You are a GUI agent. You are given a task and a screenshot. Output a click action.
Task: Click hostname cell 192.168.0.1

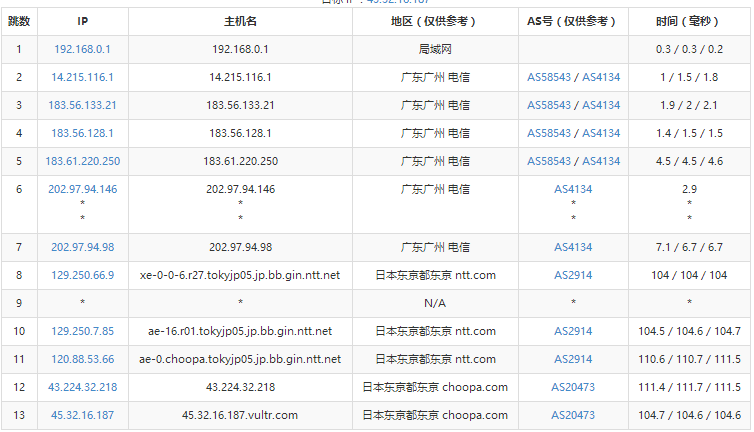click(240, 49)
